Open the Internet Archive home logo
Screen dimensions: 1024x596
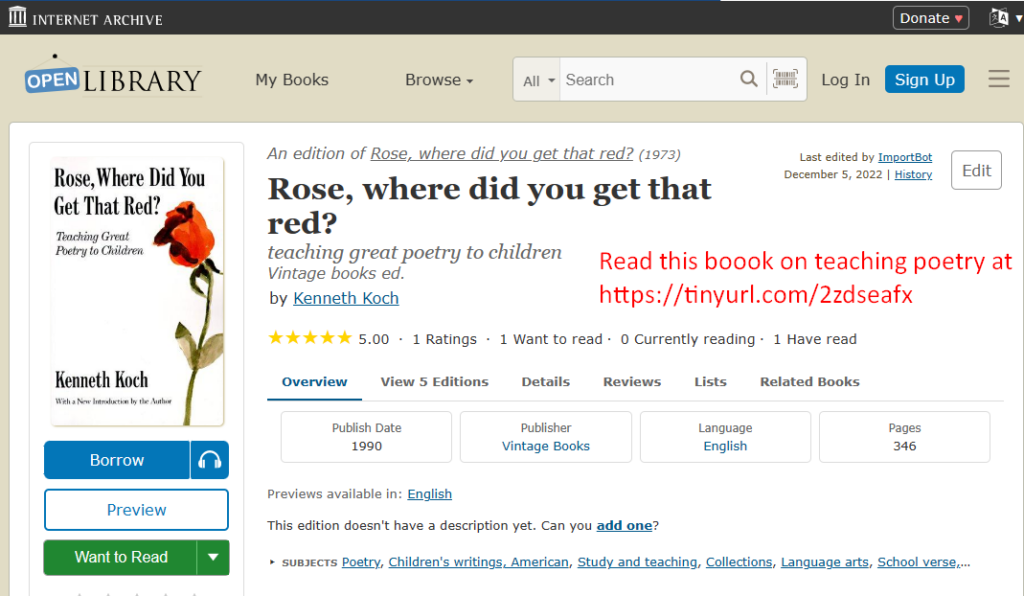point(85,18)
